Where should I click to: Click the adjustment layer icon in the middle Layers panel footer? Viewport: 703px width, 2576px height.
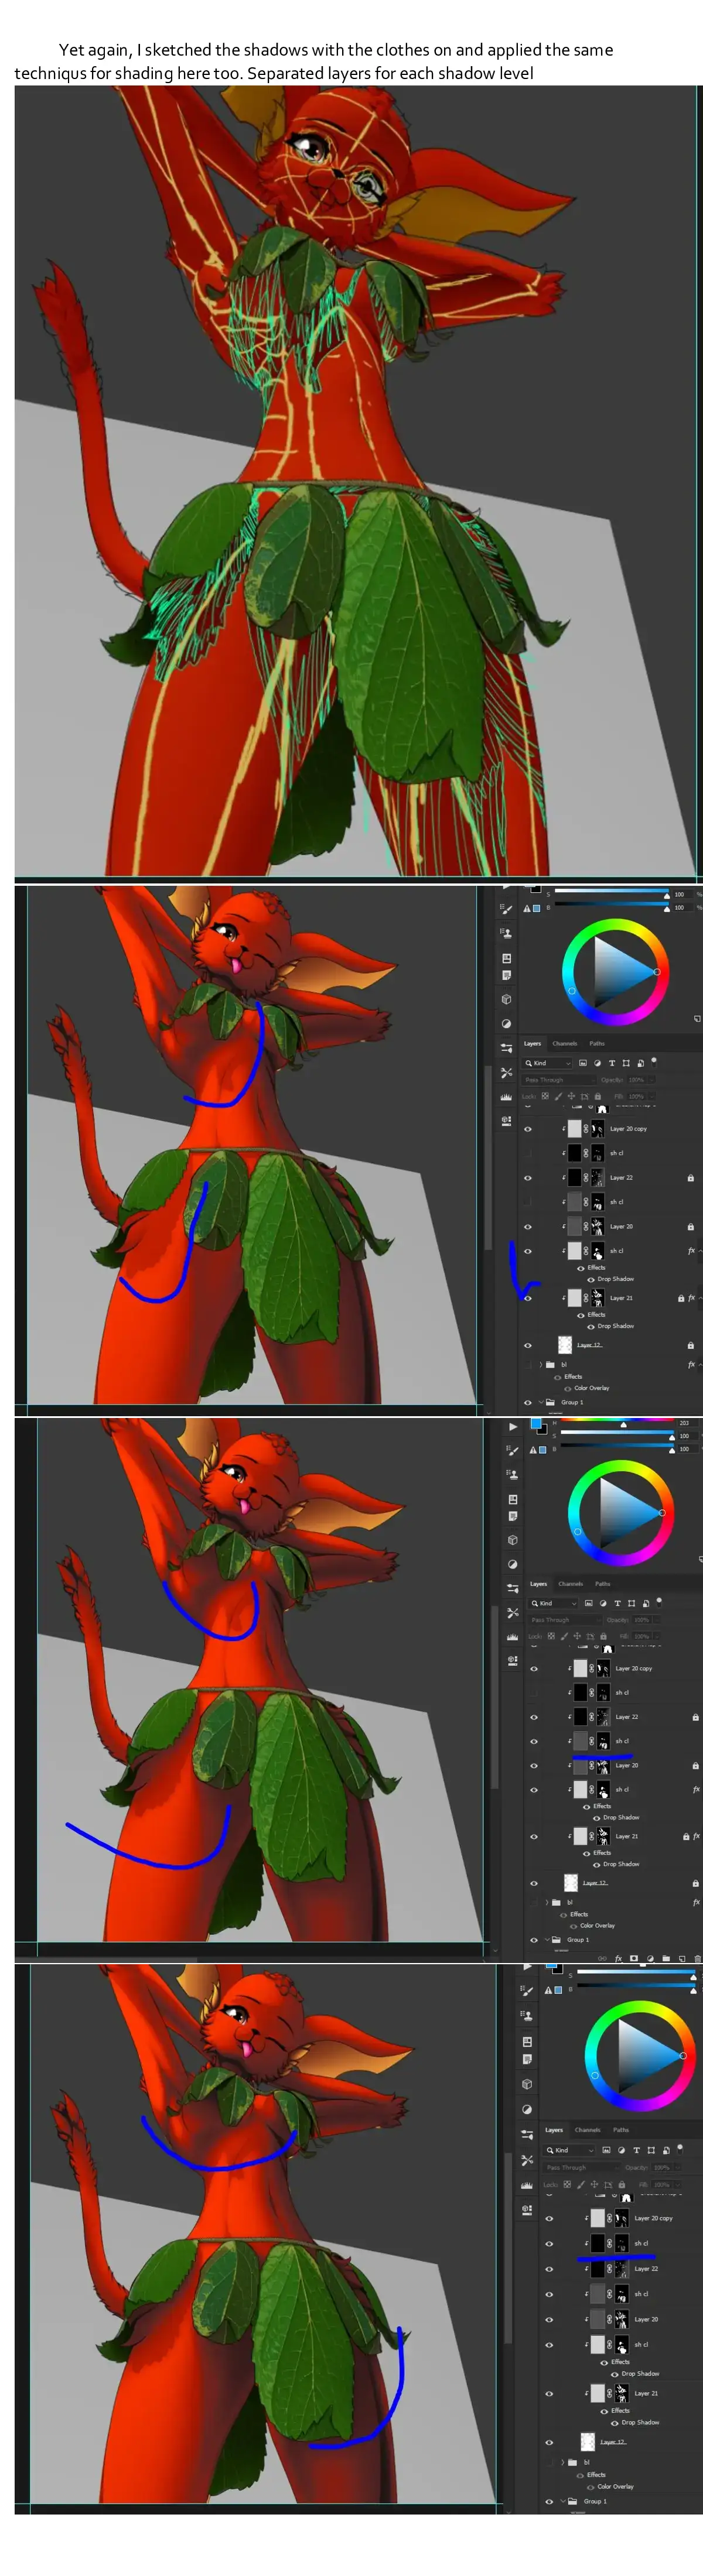click(x=650, y=1959)
